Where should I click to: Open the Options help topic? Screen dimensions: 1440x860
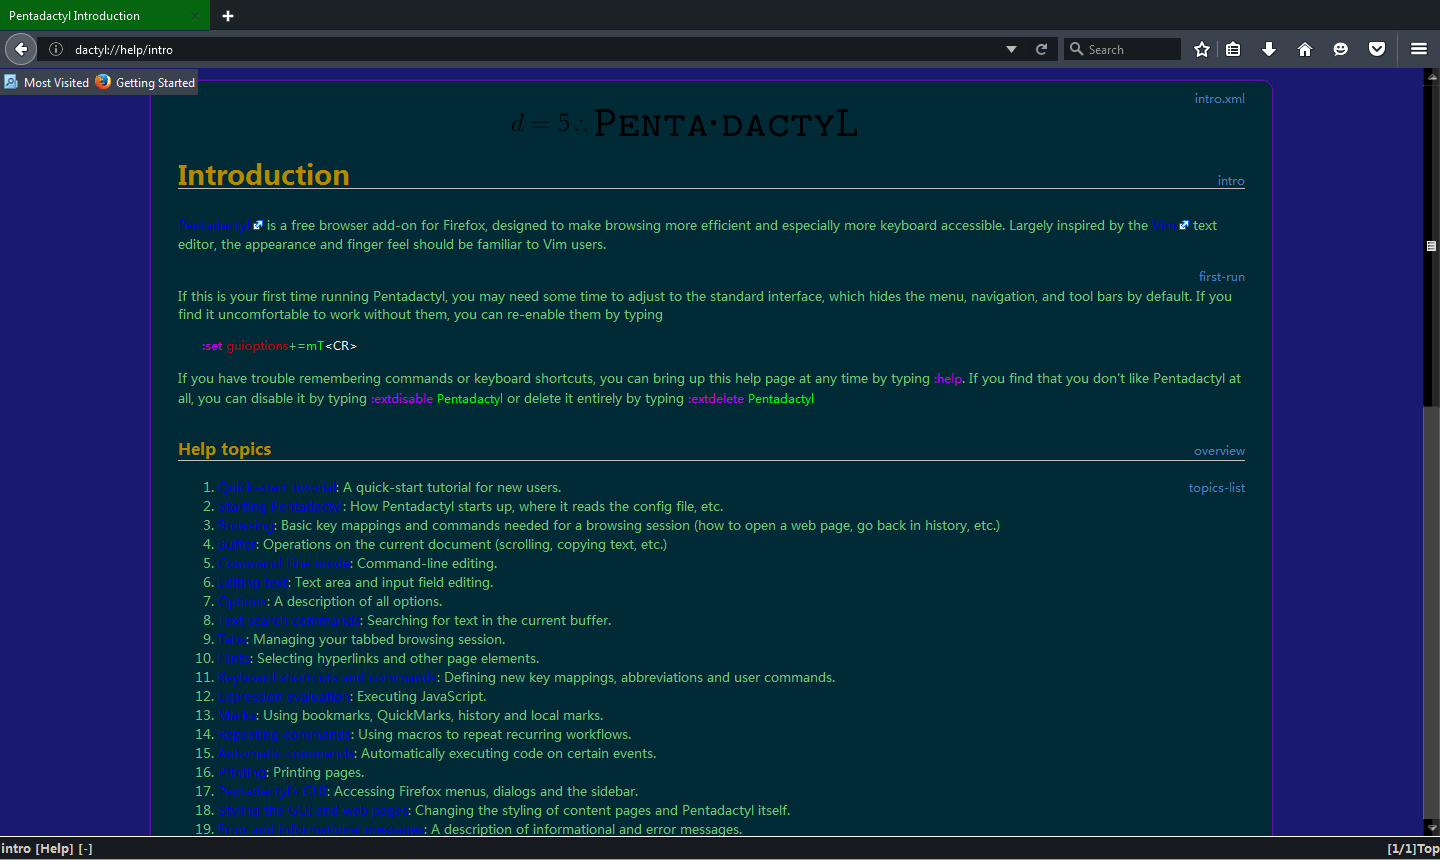click(242, 602)
